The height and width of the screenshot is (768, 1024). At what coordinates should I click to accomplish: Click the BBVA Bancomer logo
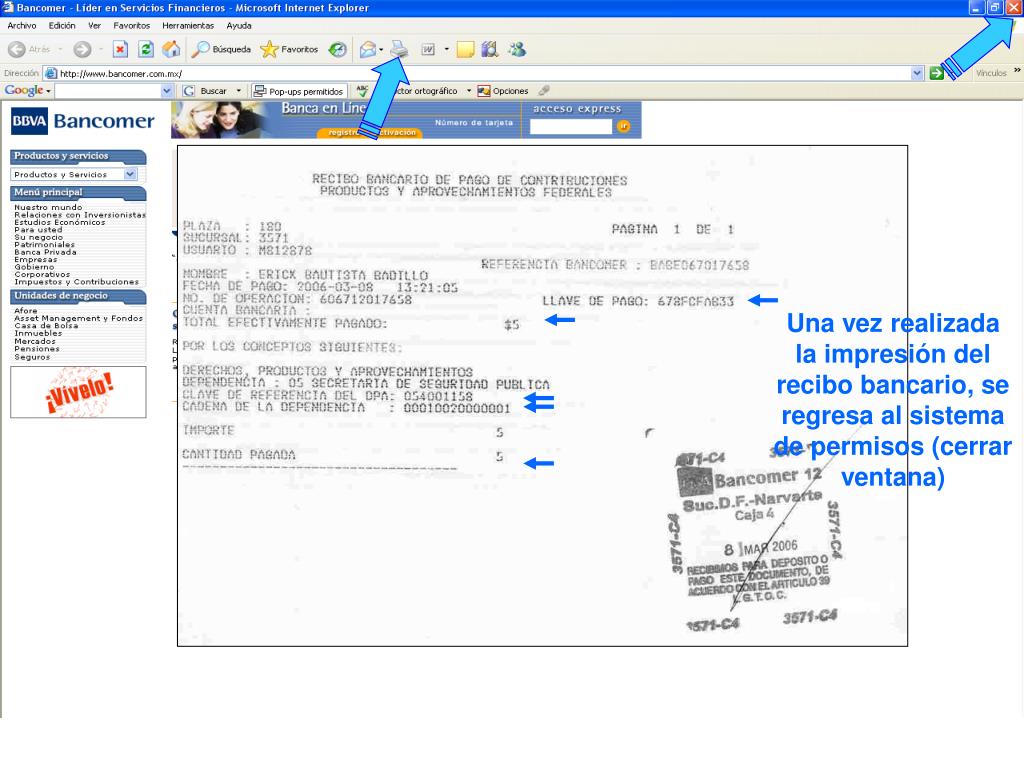[82, 121]
